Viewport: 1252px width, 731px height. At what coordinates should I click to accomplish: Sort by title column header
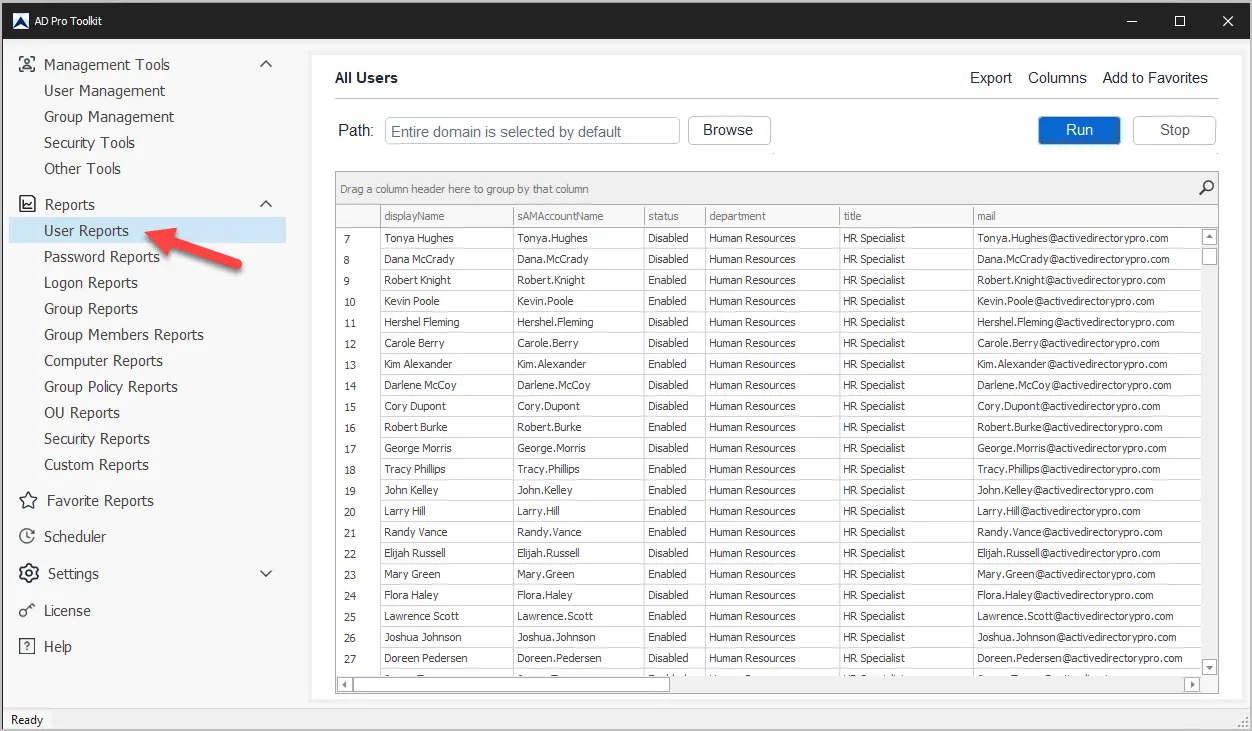pos(906,216)
